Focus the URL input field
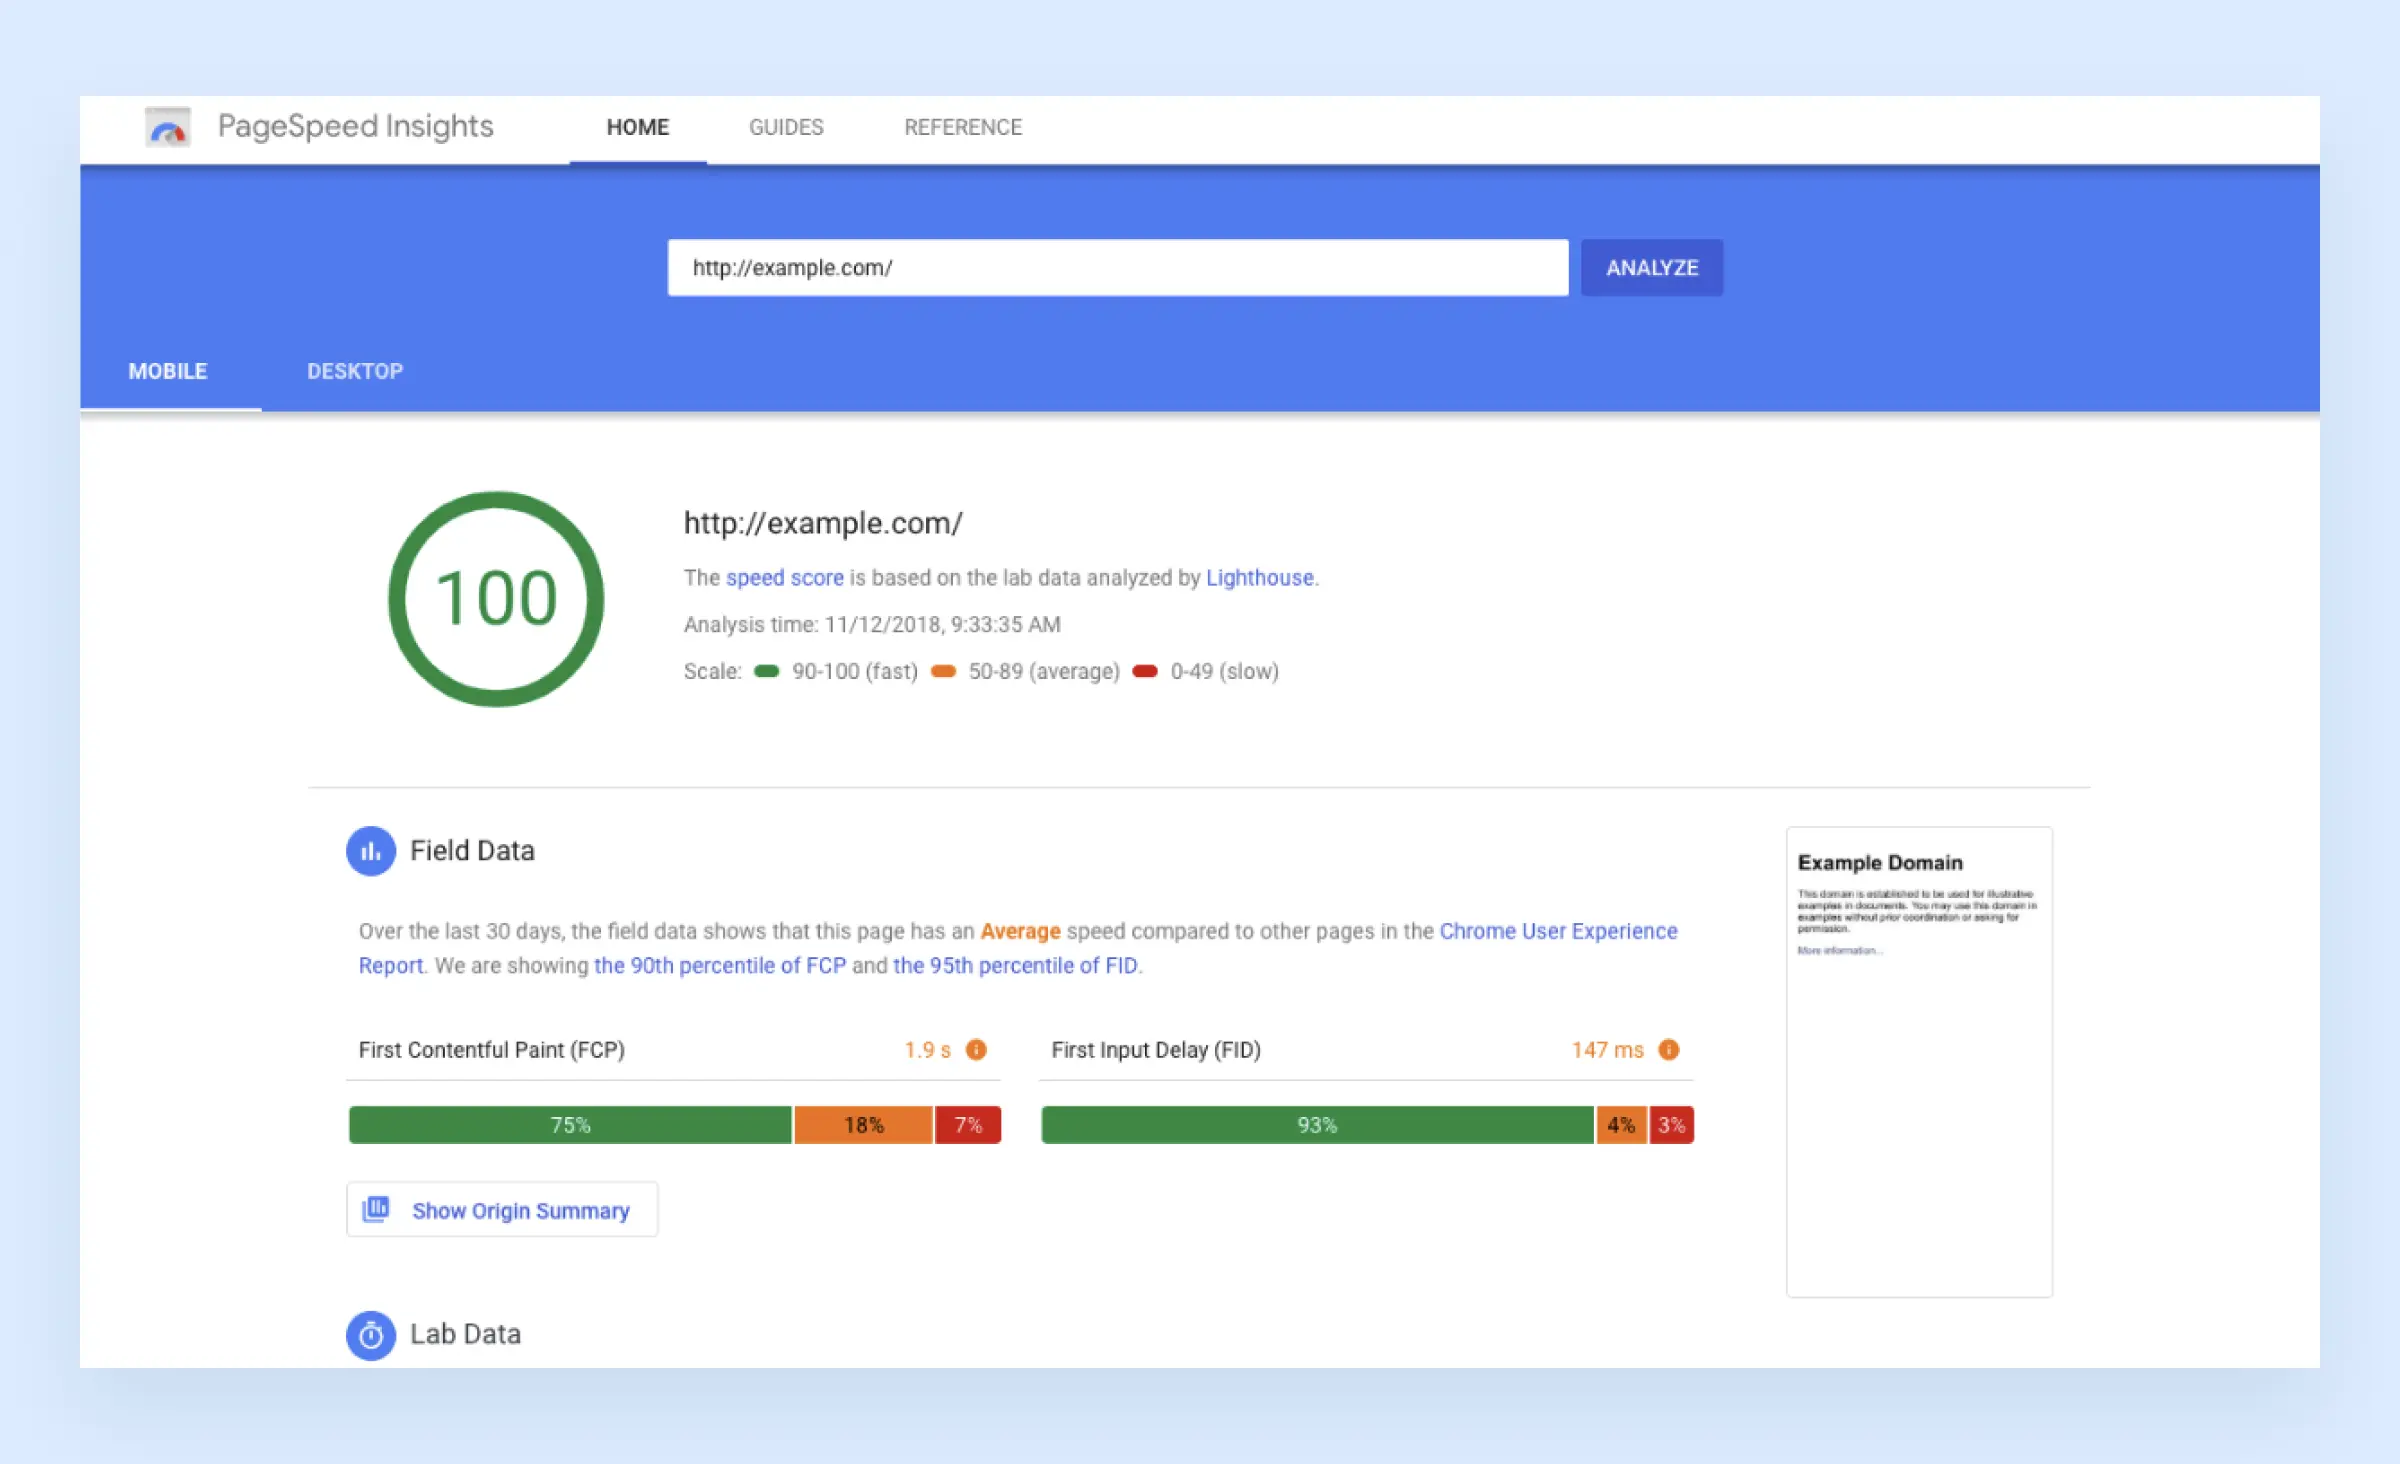 click(x=1118, y=268)
